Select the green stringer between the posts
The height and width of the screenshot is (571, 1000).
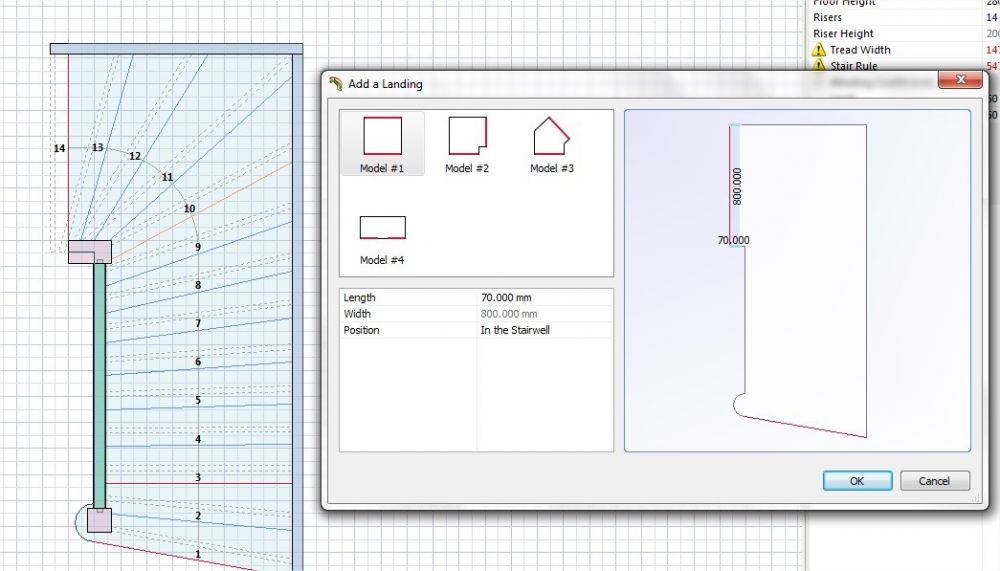pos(99,386)
